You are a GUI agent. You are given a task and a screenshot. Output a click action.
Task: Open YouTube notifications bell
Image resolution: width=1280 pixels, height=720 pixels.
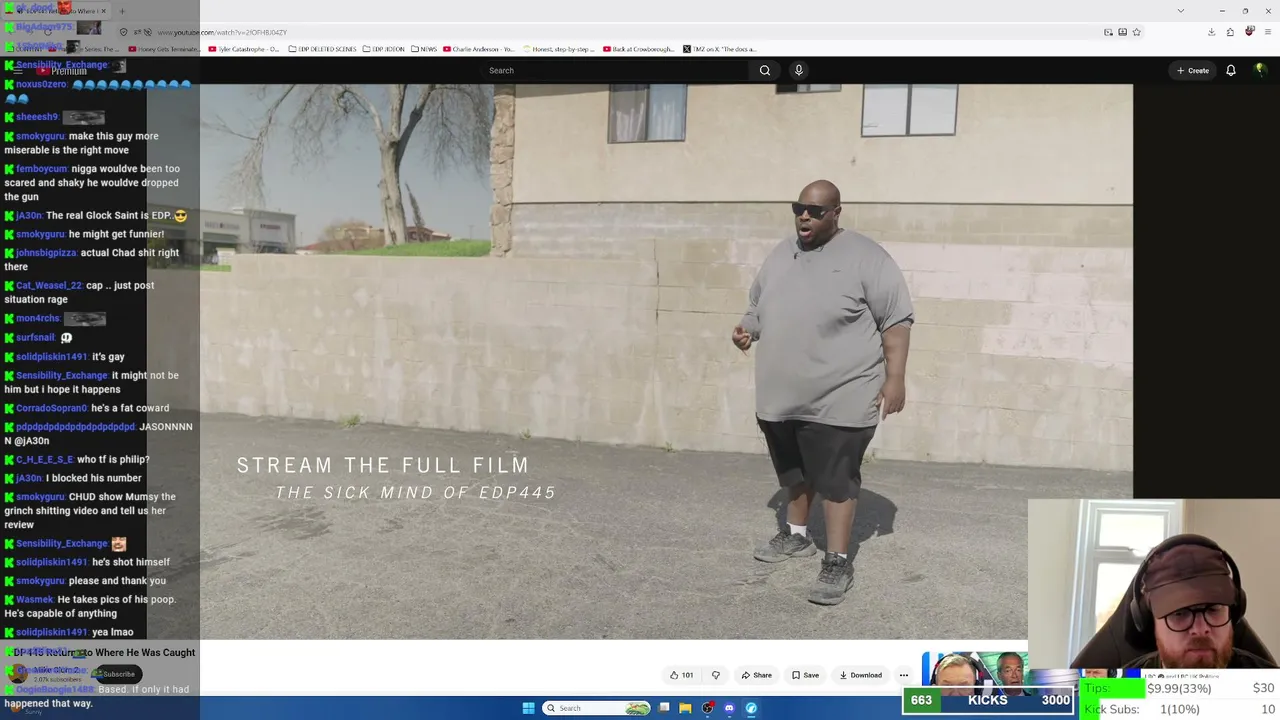pos(1231,70)
